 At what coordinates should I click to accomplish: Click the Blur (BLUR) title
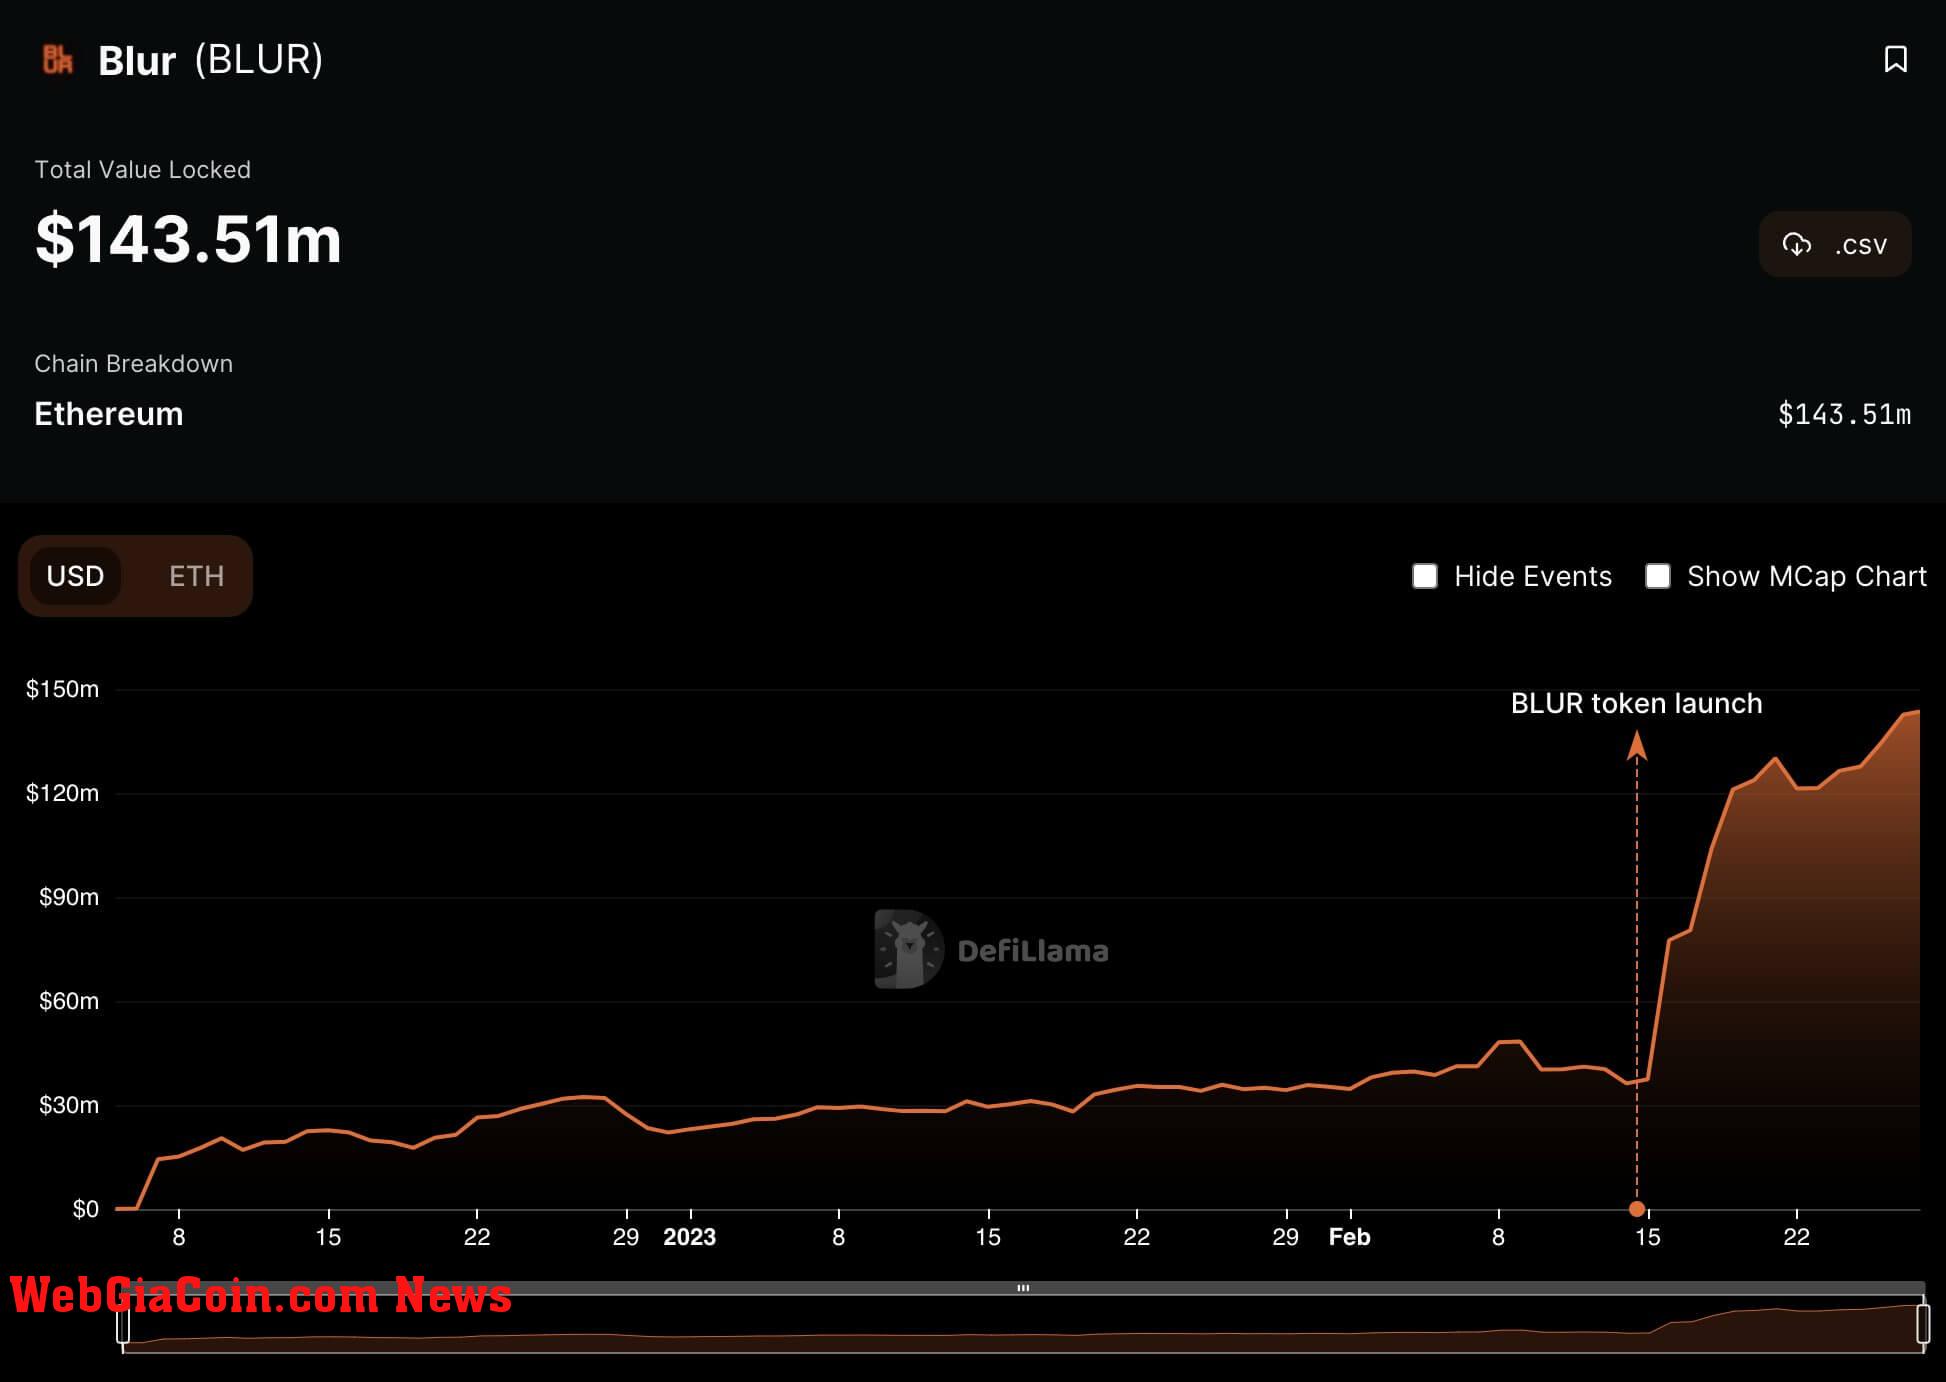(210, 60)
